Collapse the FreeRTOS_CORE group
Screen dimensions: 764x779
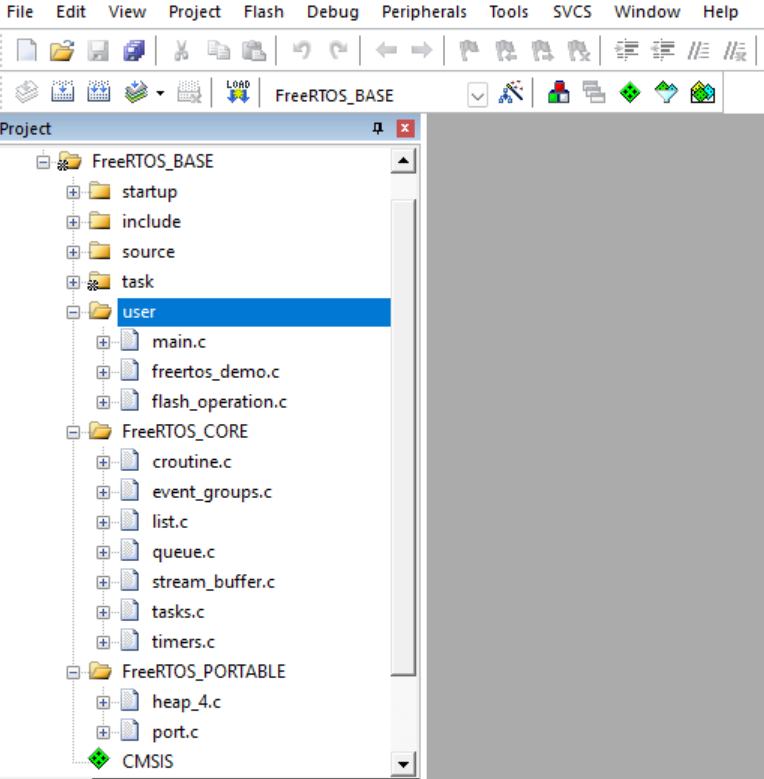point(73,432)
